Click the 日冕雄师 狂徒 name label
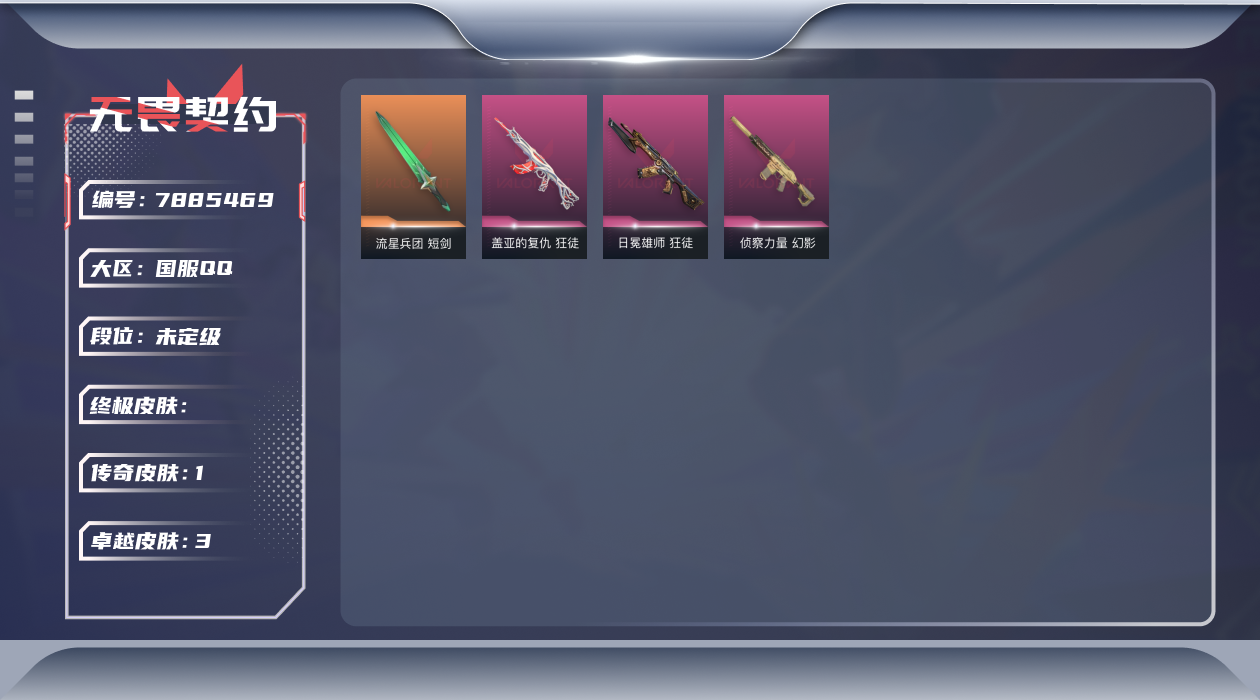Image resolution: width=1260 pixels, height=700 pixels. pyautogui.click(x=655, y=243)
